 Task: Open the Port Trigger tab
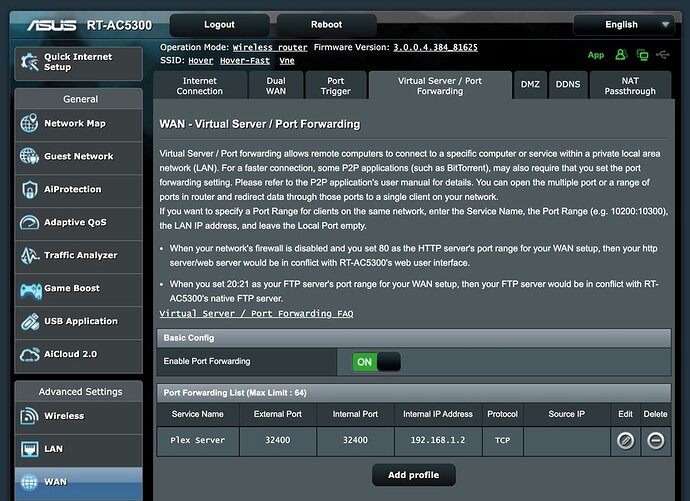click(x=336, y=86)
